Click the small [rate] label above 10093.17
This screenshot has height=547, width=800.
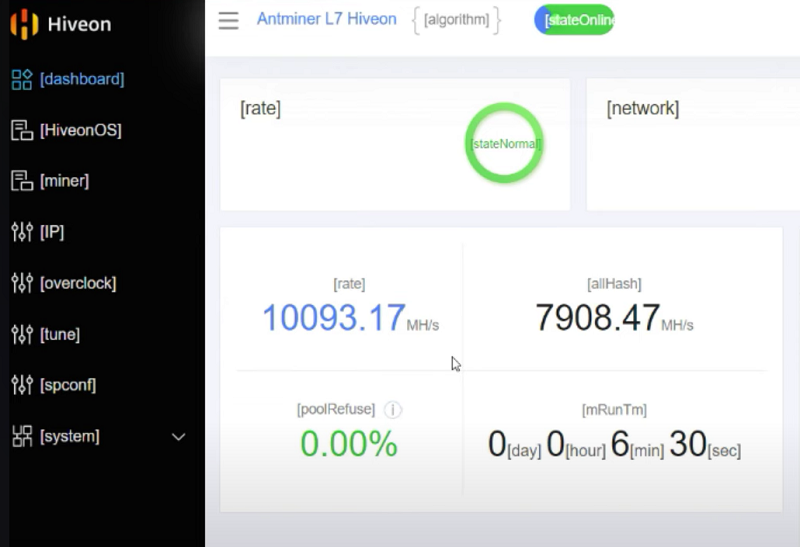349,284
